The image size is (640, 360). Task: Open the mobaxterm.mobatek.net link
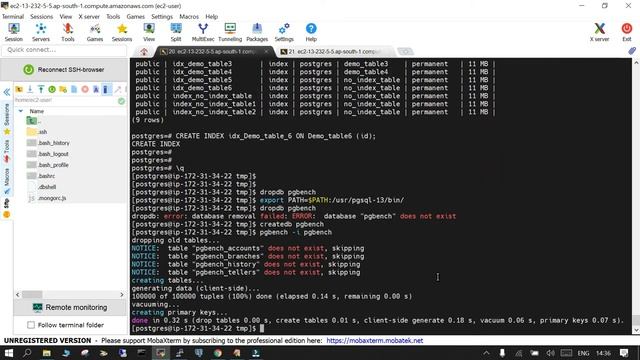[x=375, y=340]
